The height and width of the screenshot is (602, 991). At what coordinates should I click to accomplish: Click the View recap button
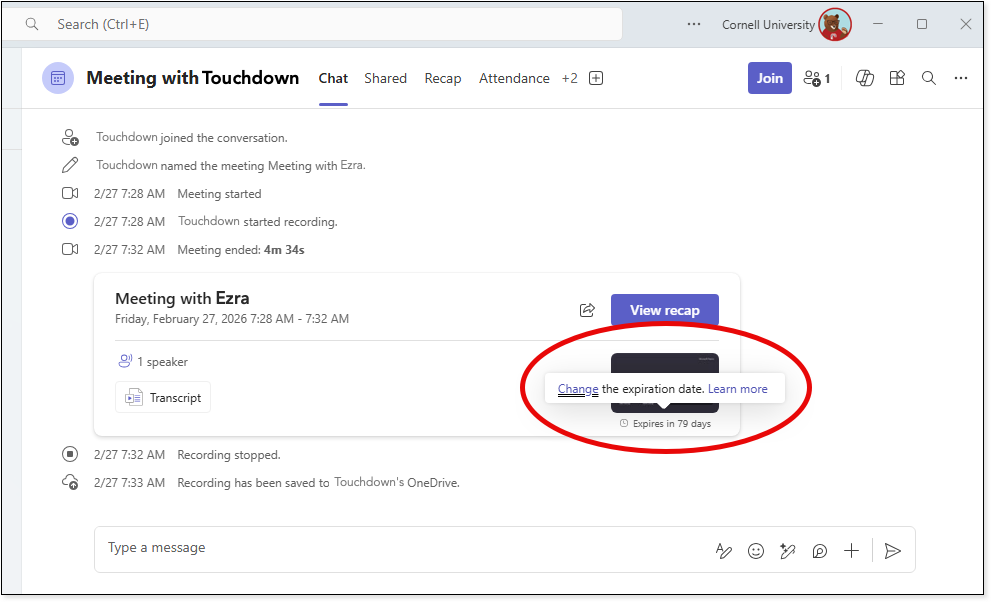[x=664, y=310]
